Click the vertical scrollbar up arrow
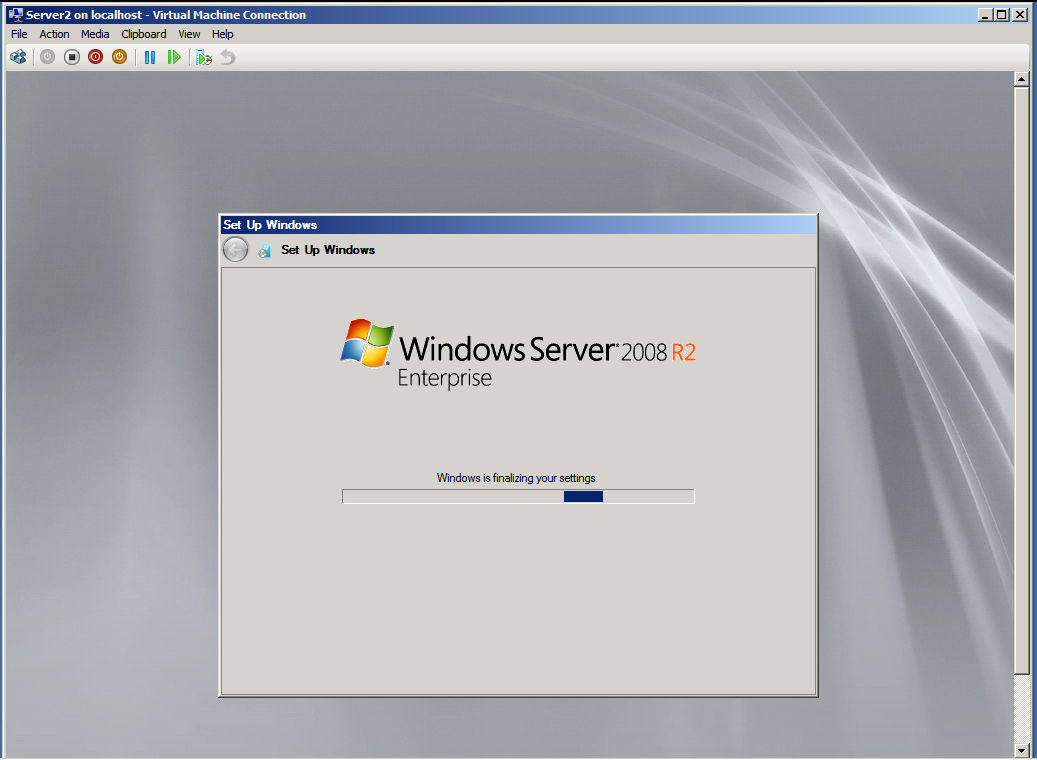The image size is (1037, 760). click(1022, 79)
